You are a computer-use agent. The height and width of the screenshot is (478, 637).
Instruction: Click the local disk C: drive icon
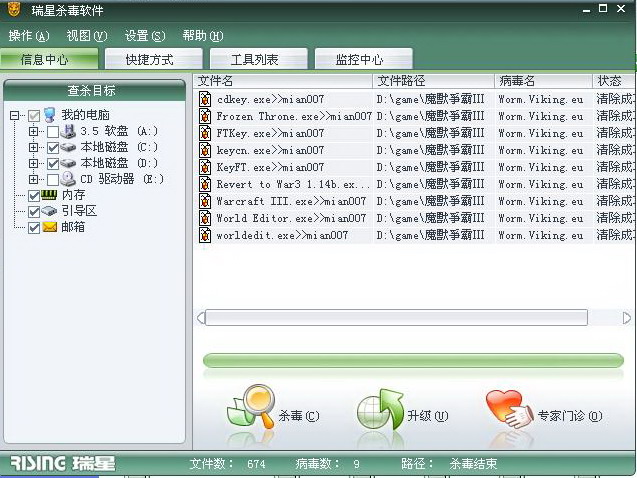click(x=68, y=147)
